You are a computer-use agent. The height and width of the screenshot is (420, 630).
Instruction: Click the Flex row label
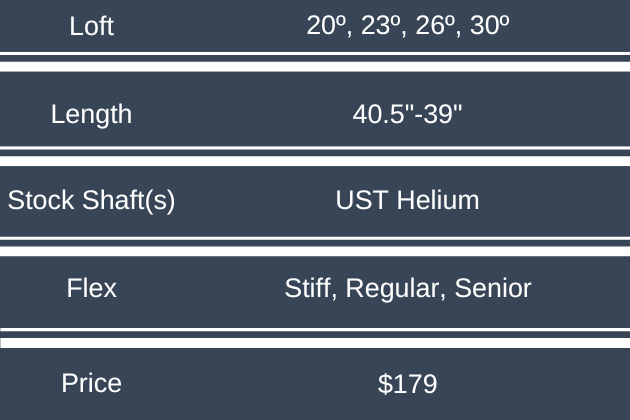(92, 289)
